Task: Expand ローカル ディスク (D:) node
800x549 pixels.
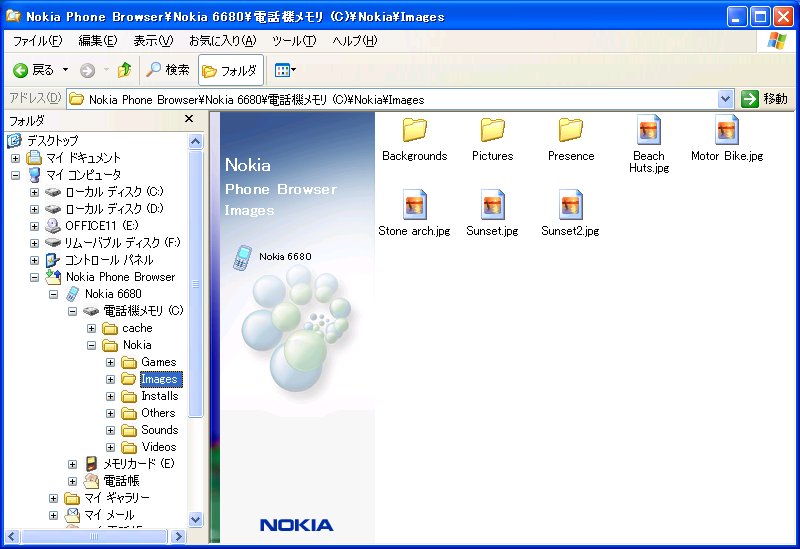Action: [34, 209]
